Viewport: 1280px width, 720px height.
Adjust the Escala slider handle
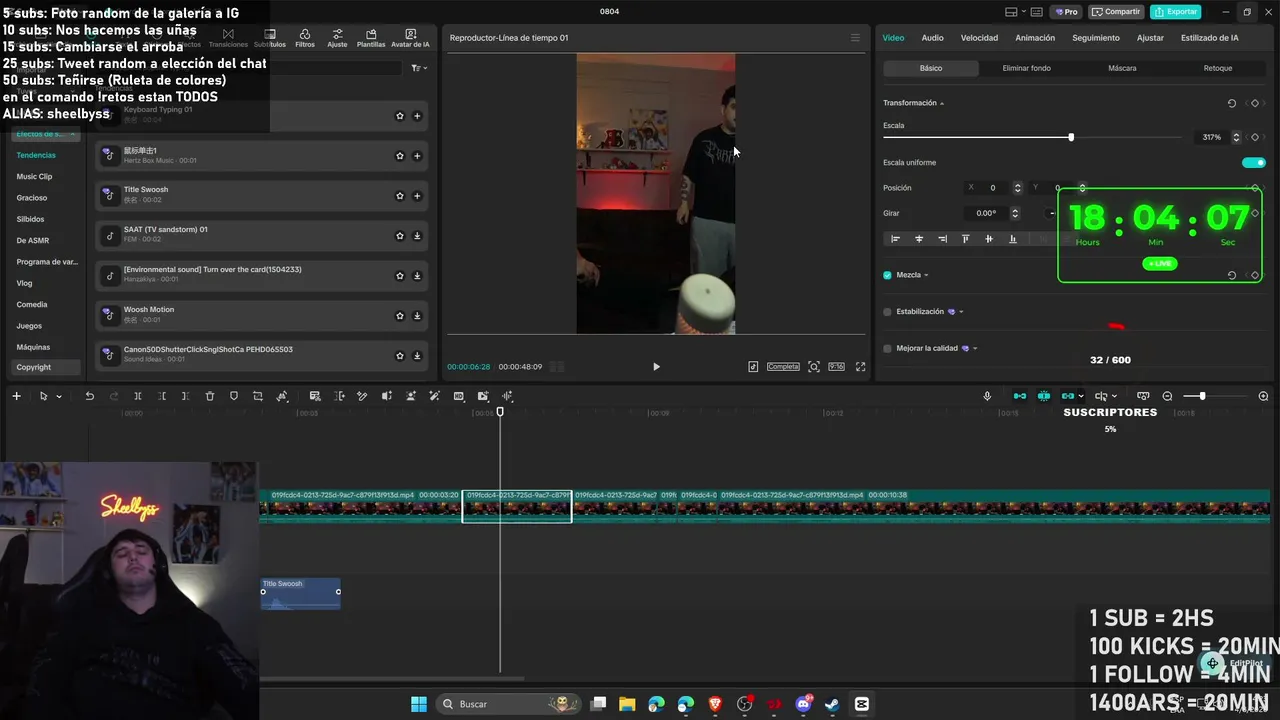click(x=1071, y=137)
